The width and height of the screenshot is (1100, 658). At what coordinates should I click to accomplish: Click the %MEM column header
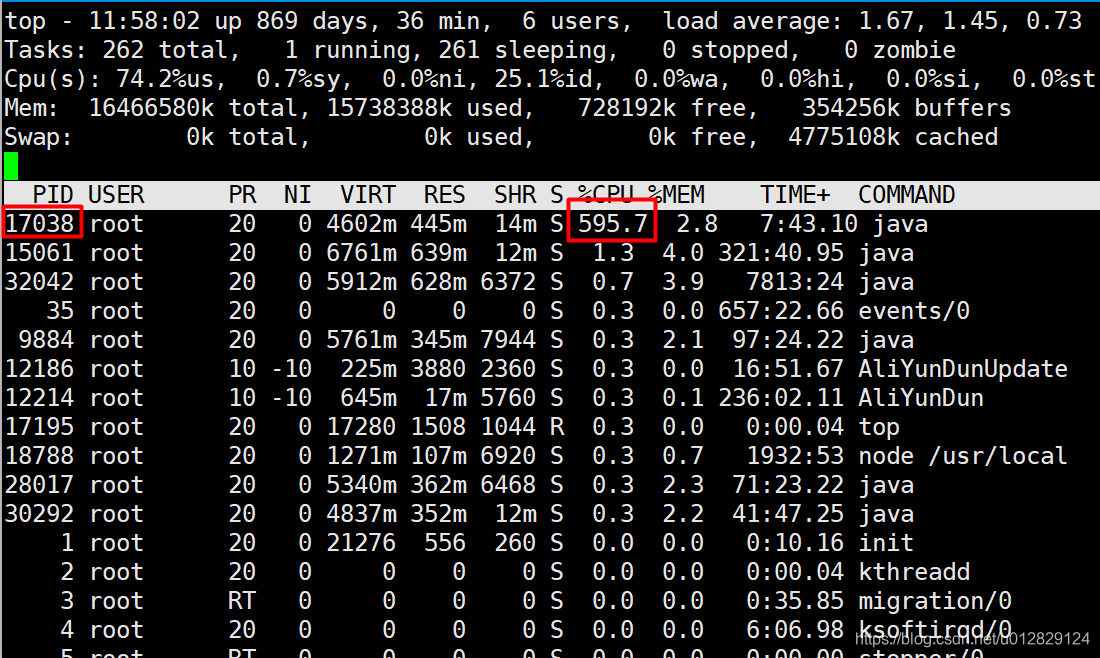(x=676, y=194)
